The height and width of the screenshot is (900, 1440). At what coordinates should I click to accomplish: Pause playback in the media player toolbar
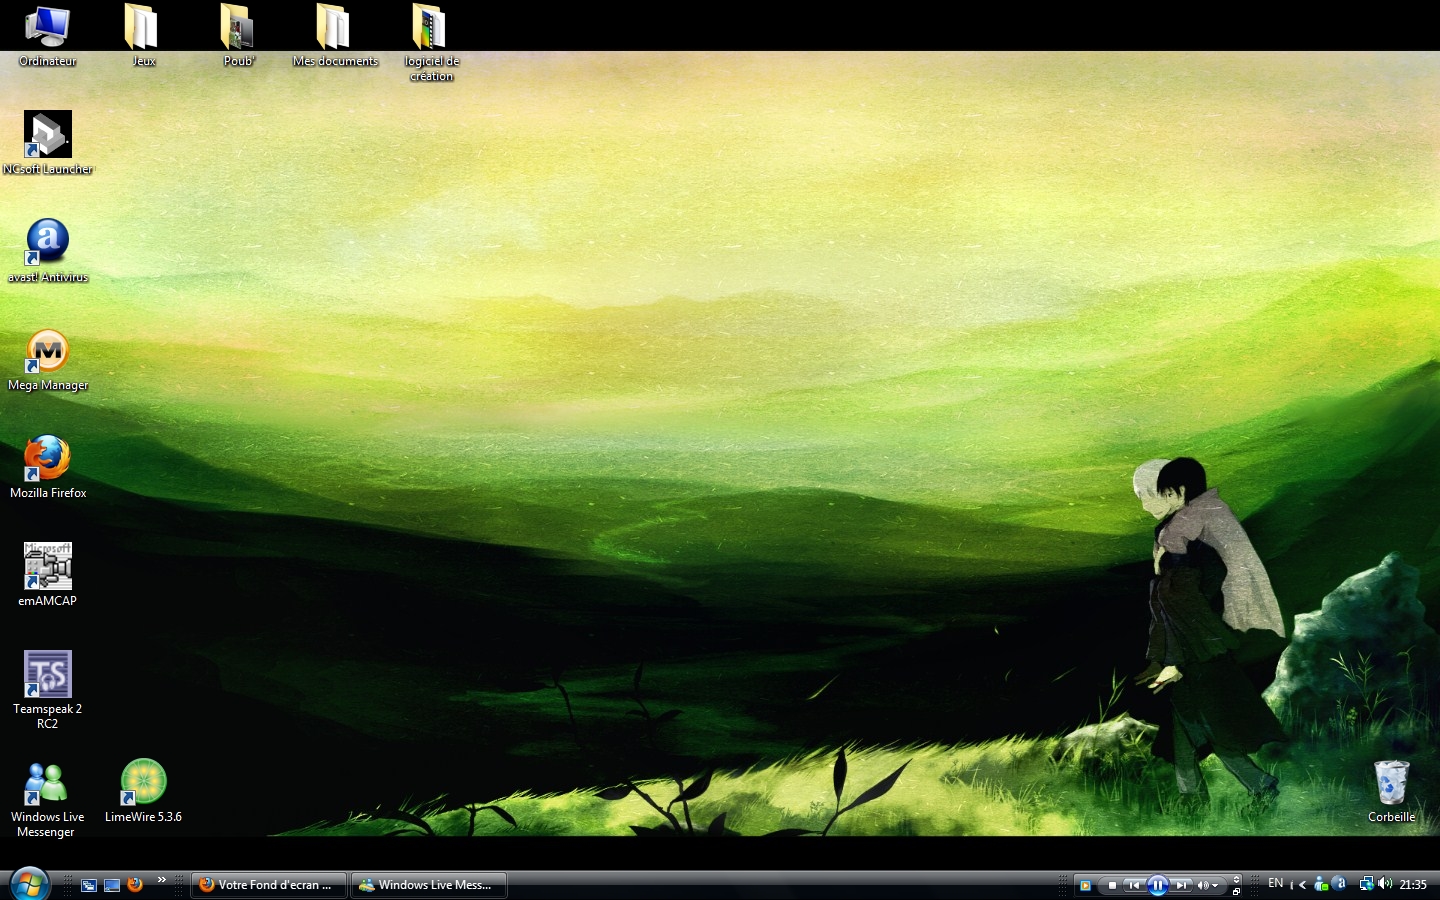tap(1157, 885)
